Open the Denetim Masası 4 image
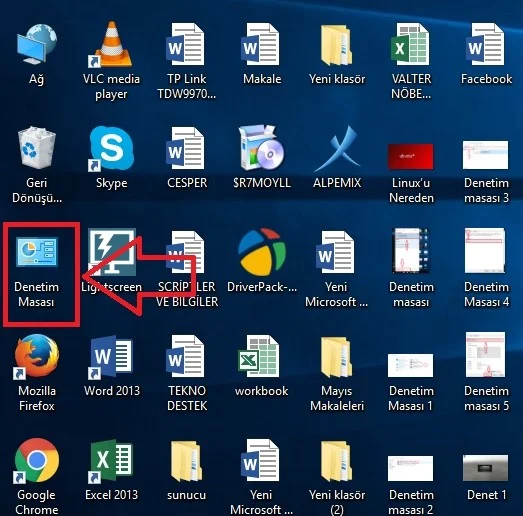 (x=485, y=250)
